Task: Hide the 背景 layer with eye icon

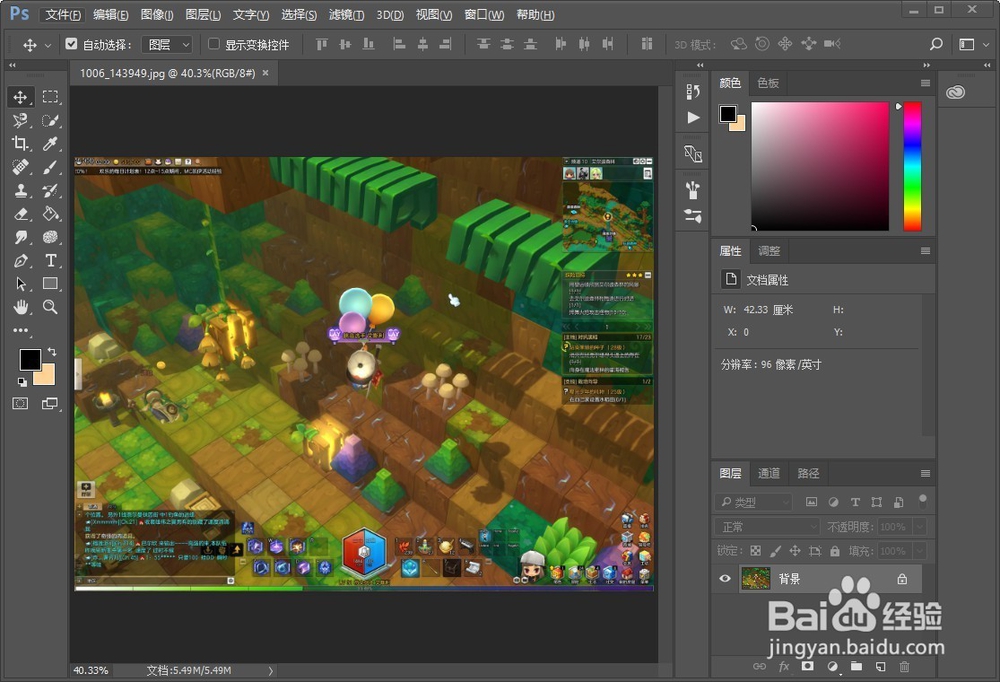Action: 725,579
